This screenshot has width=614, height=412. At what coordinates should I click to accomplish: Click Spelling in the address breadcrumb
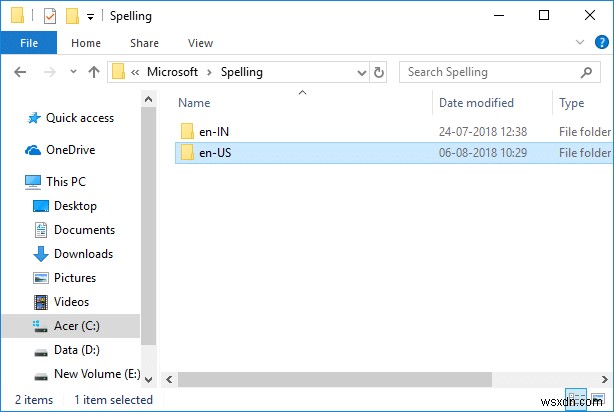[x=242, y=72]
